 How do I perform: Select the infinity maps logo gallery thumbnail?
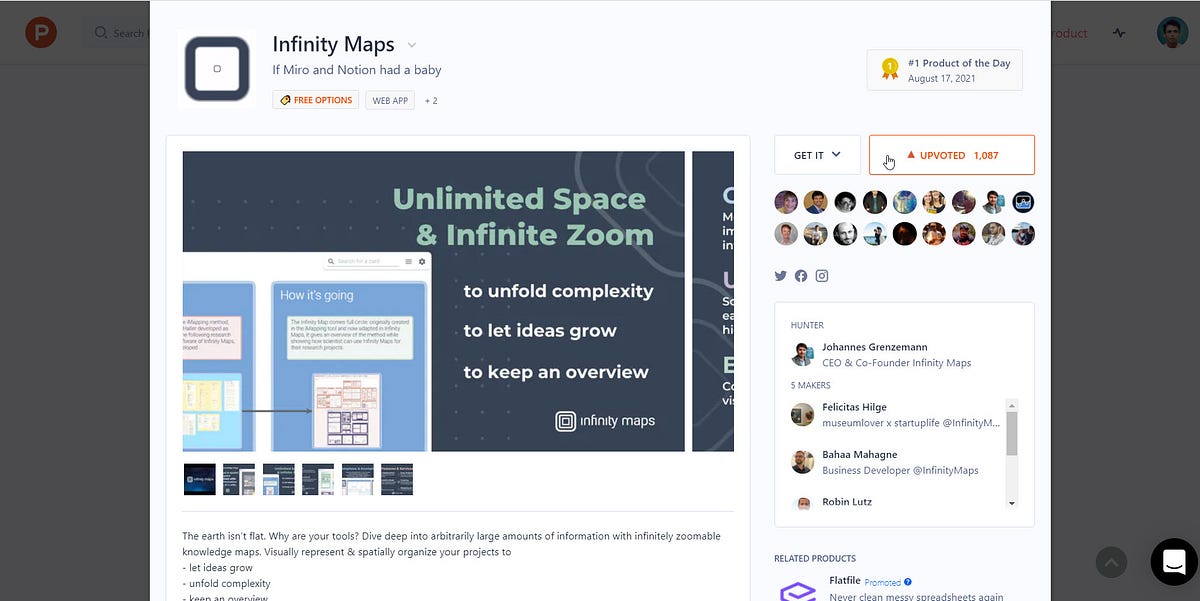tap(200, 479)
